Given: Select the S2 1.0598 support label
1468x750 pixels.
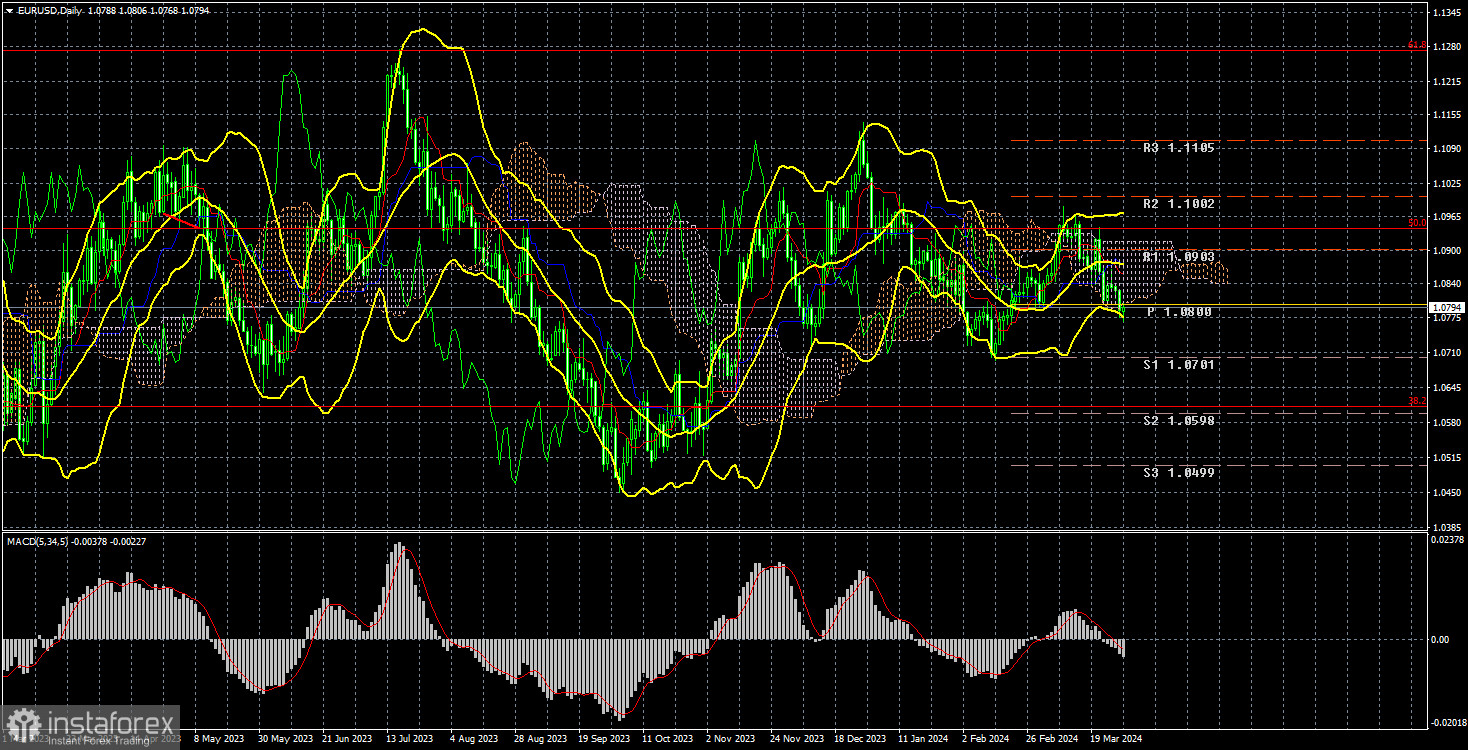Looking at the screenshot, I should [1179, 421].
